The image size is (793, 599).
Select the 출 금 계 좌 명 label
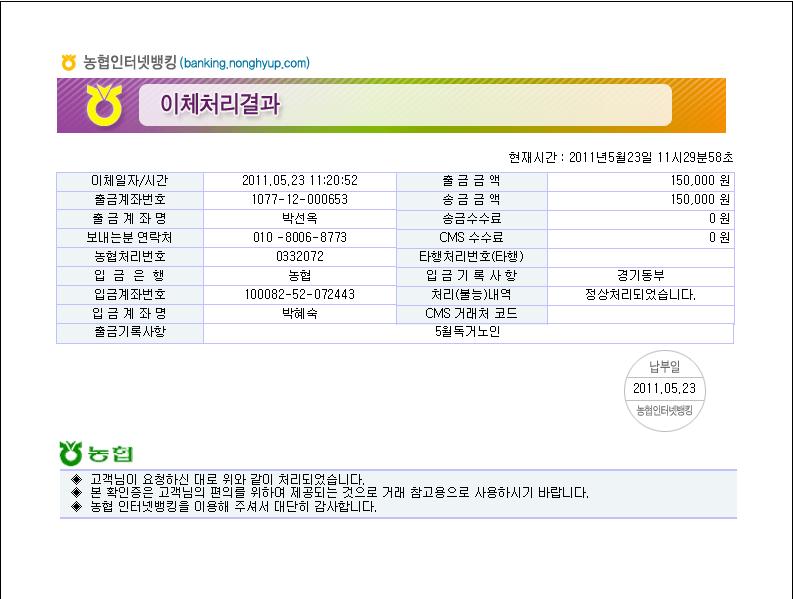click(130, 219)
